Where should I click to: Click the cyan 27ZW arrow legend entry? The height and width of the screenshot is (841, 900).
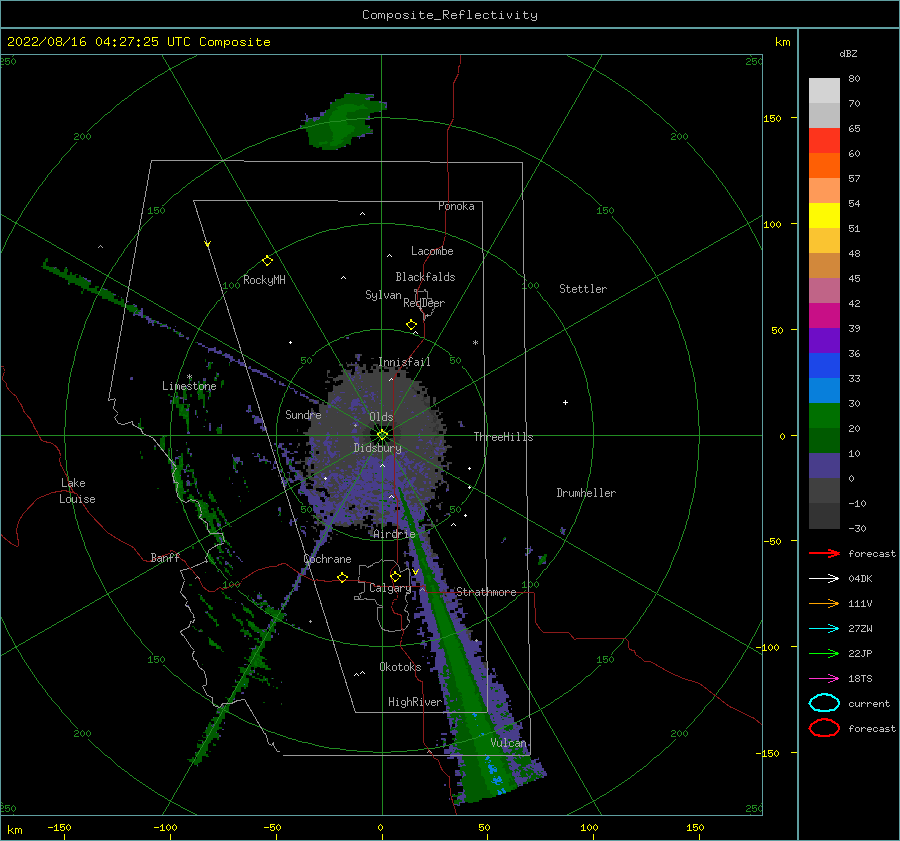[x=824, y=629]
